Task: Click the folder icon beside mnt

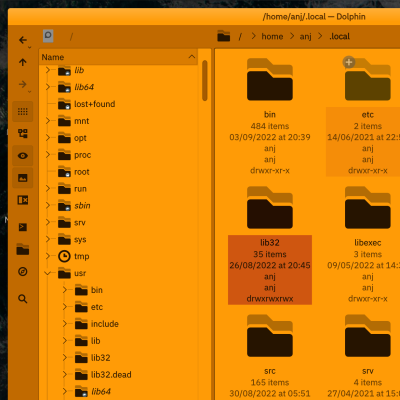Action: 64,121
